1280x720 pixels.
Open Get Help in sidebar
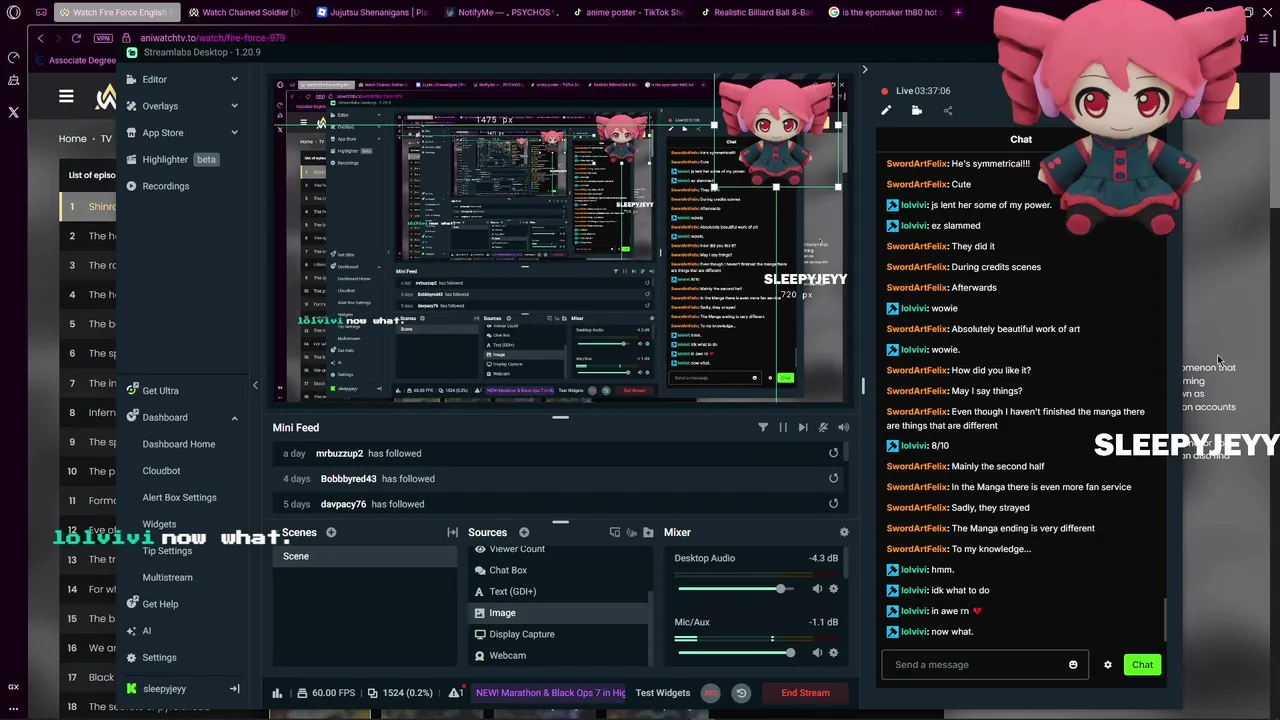pos(160,604)
